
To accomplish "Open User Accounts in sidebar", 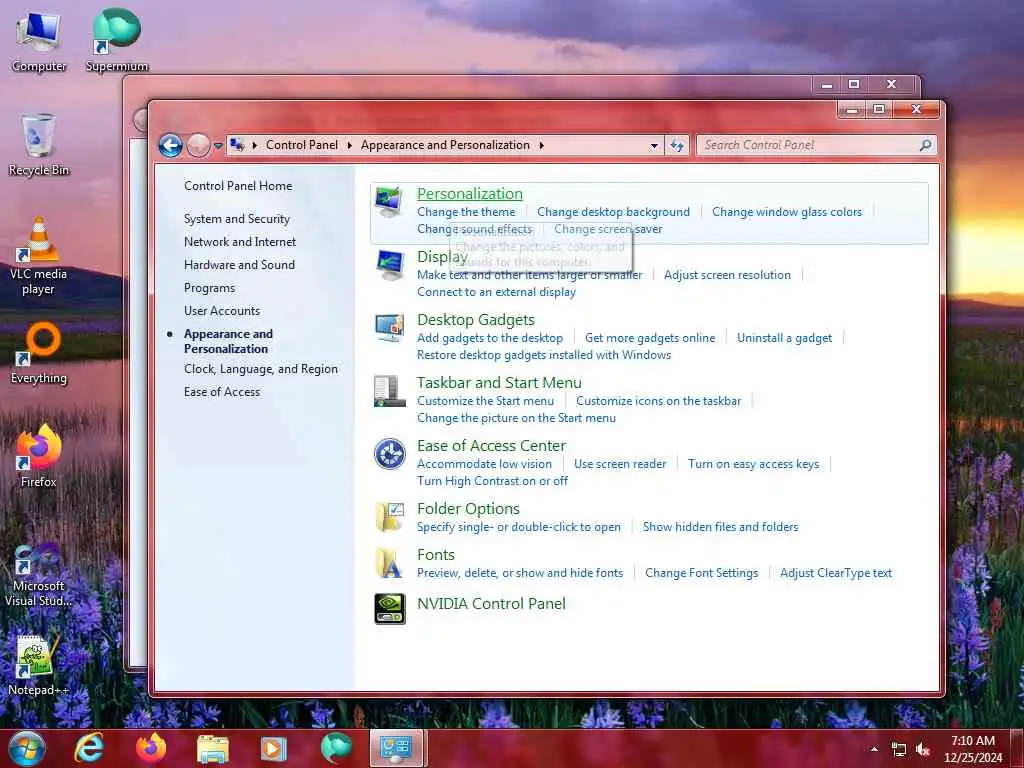I will [222, 311].
